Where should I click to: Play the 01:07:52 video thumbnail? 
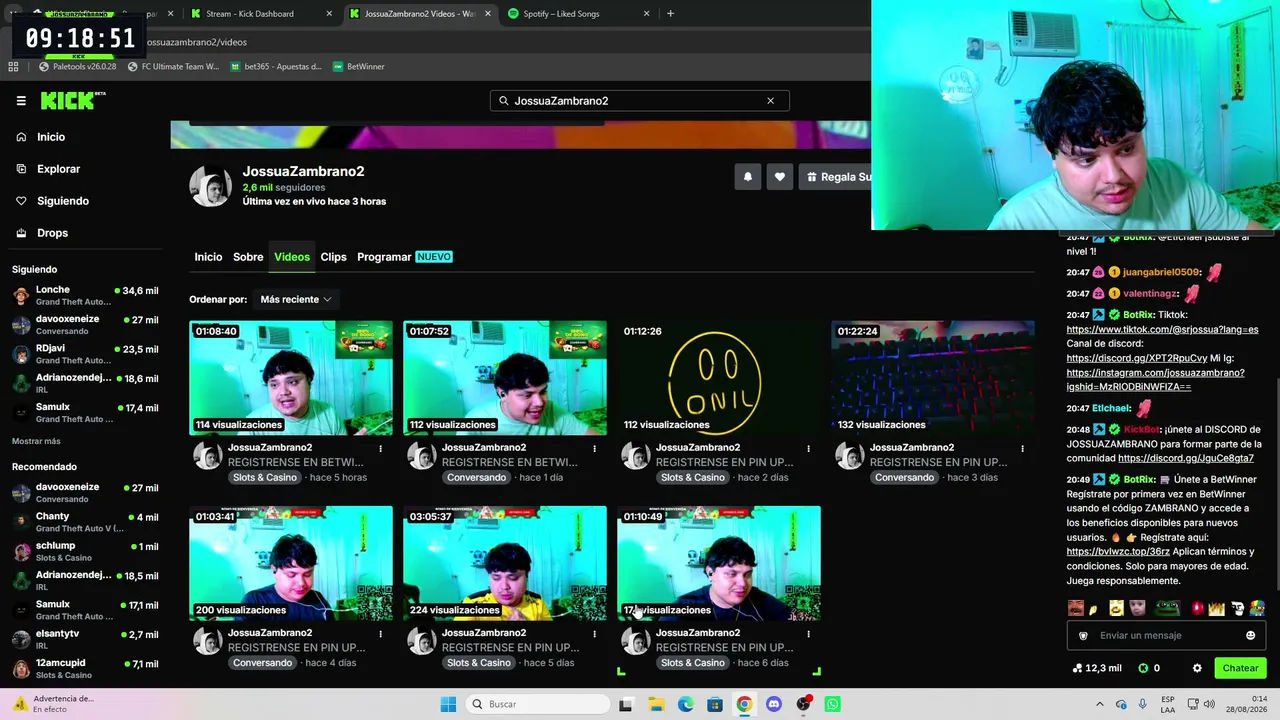coord(505,378)
